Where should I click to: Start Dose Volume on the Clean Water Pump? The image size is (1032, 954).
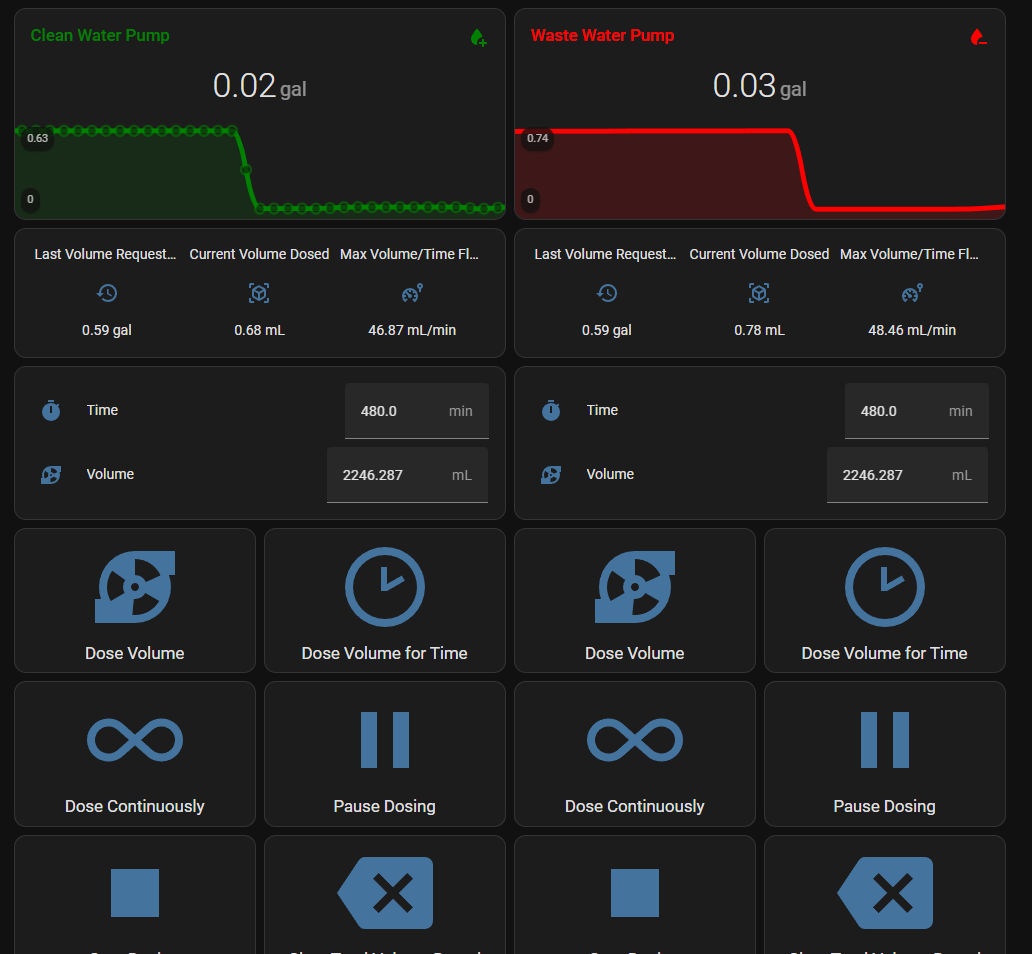[x=135, y=600]
